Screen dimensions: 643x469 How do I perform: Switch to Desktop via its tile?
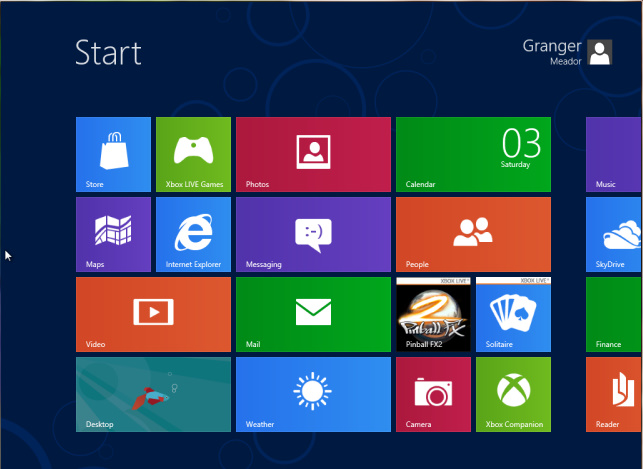click(x=153, y=394)
